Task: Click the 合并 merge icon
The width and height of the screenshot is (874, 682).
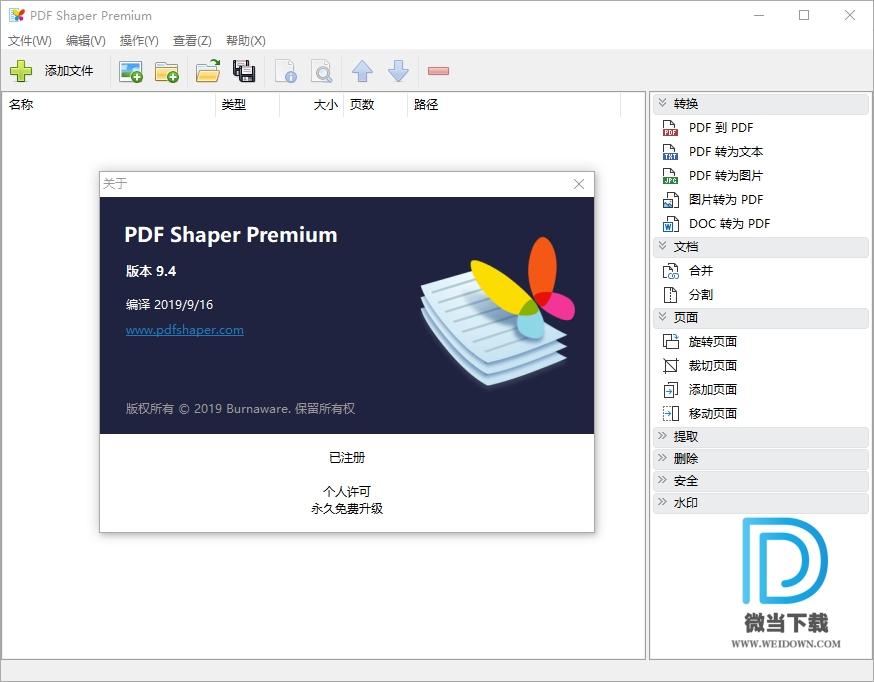Action: (x=671, y=271)
